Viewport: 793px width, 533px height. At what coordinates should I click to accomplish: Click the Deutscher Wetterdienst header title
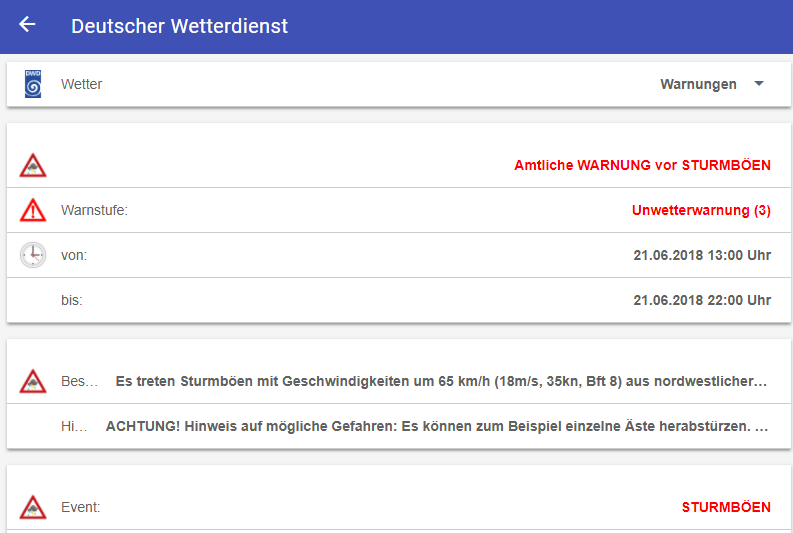click(x=179, y=26)
